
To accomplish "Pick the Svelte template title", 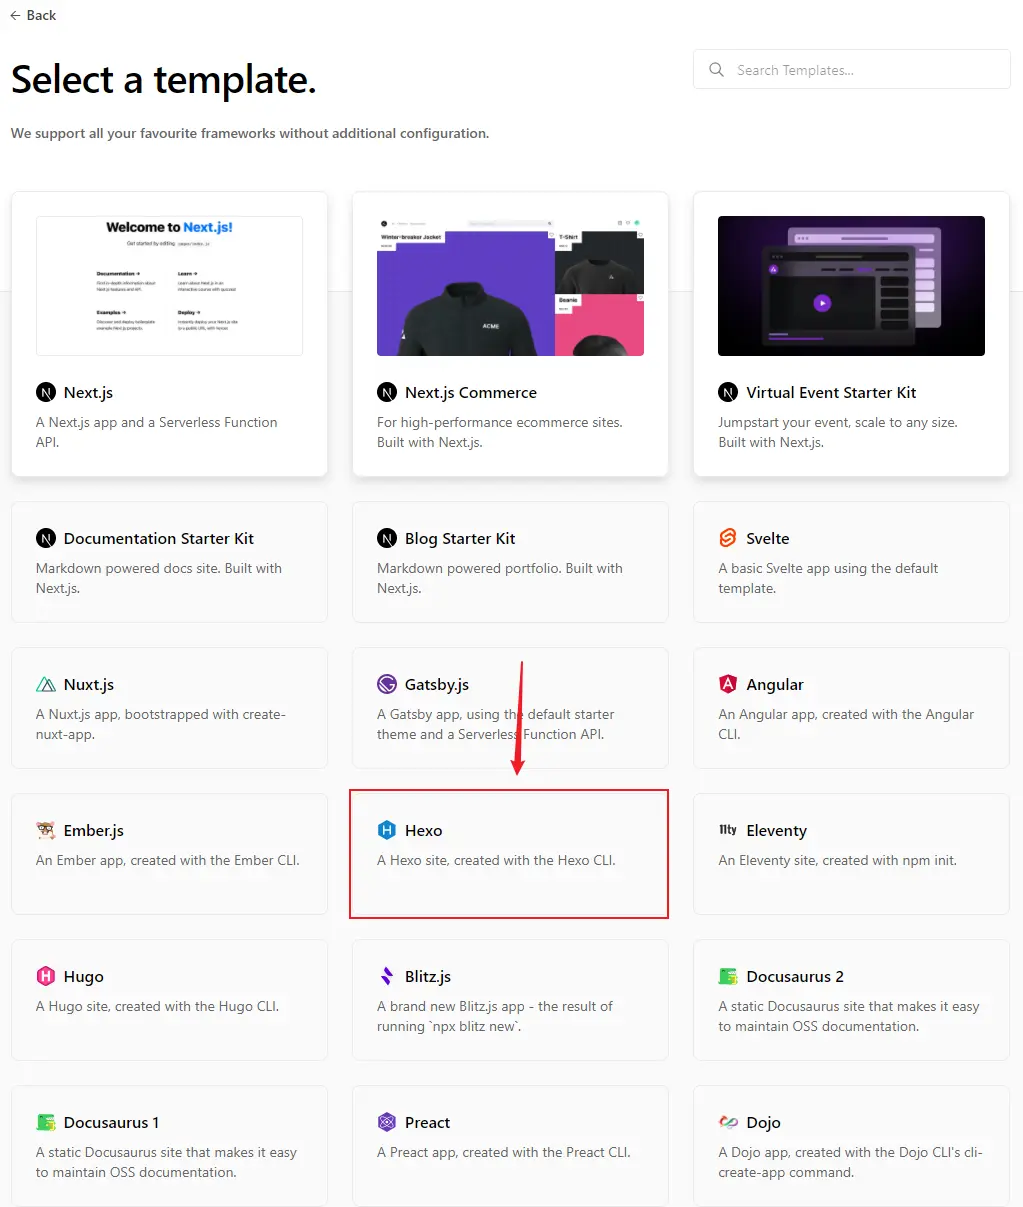I will click(x=768, y=538).
